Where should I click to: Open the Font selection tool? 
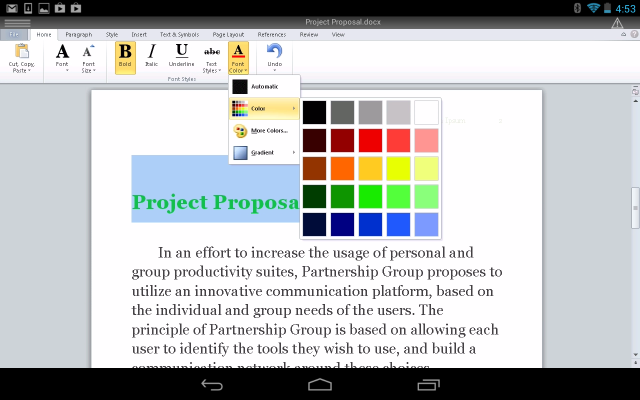62,58
